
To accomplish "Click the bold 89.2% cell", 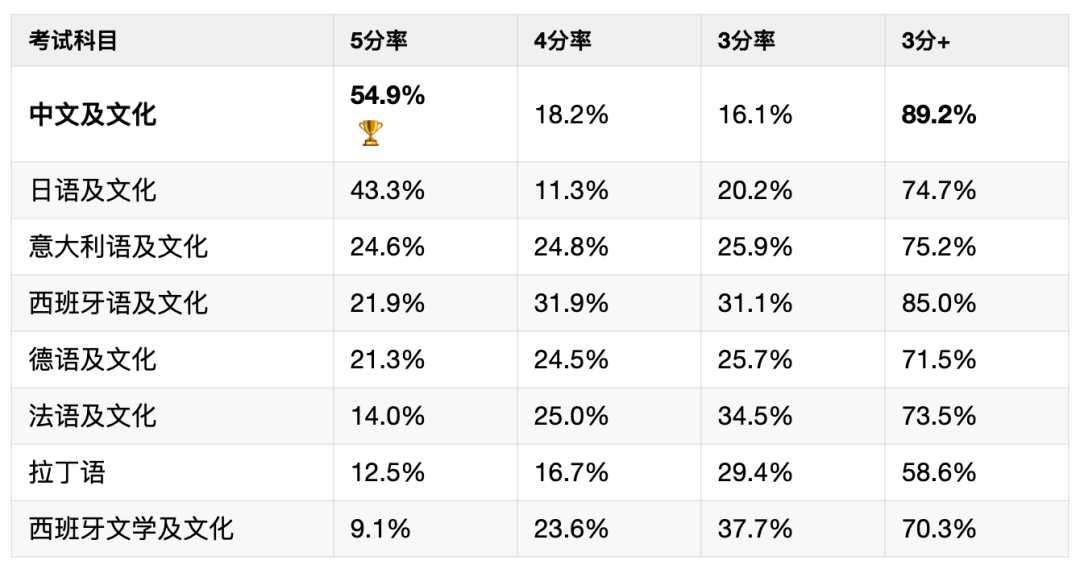I will tap(939, 115).
